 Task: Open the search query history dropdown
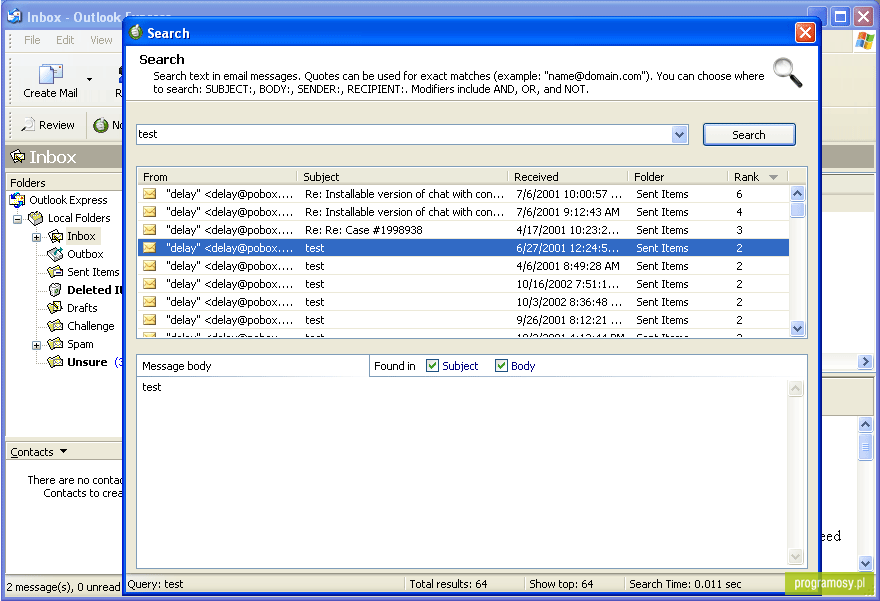(x=680, y=134)
